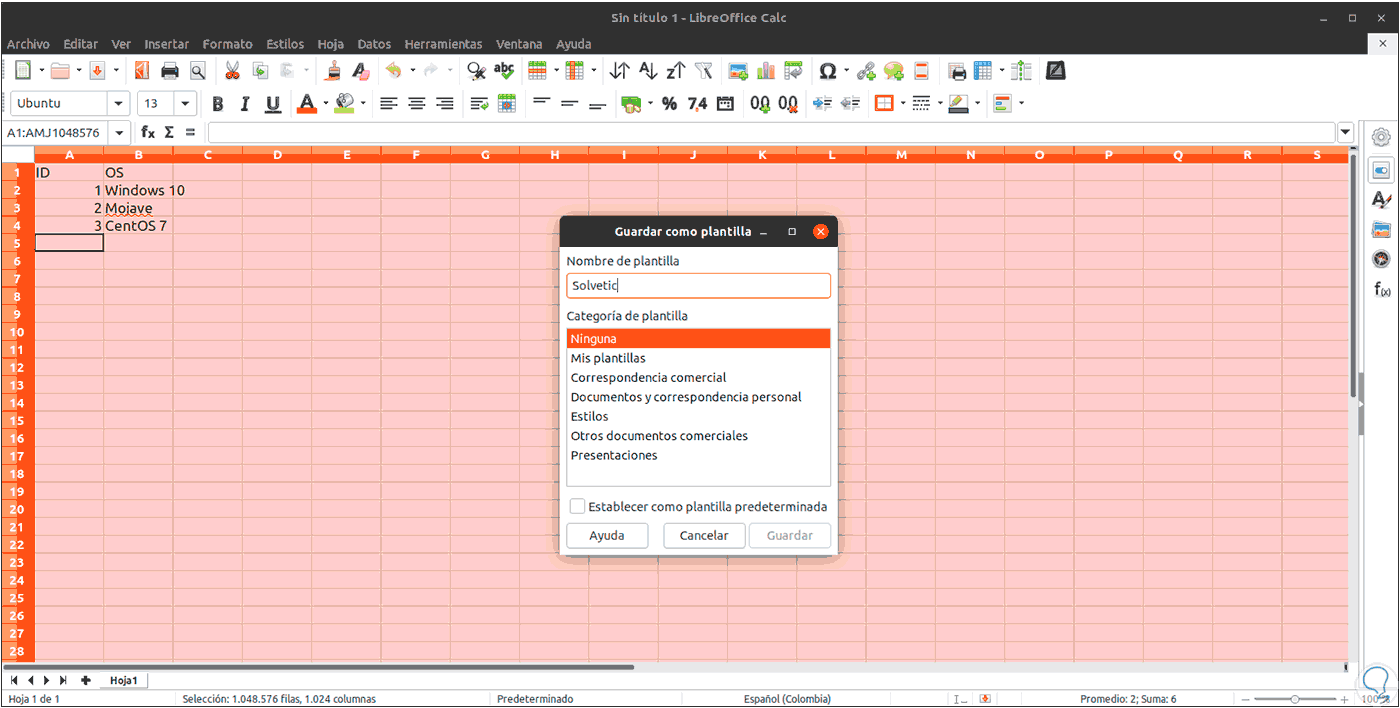
Task: Click the Insert Special Character omega icon
Action: [x=827, y=71]
